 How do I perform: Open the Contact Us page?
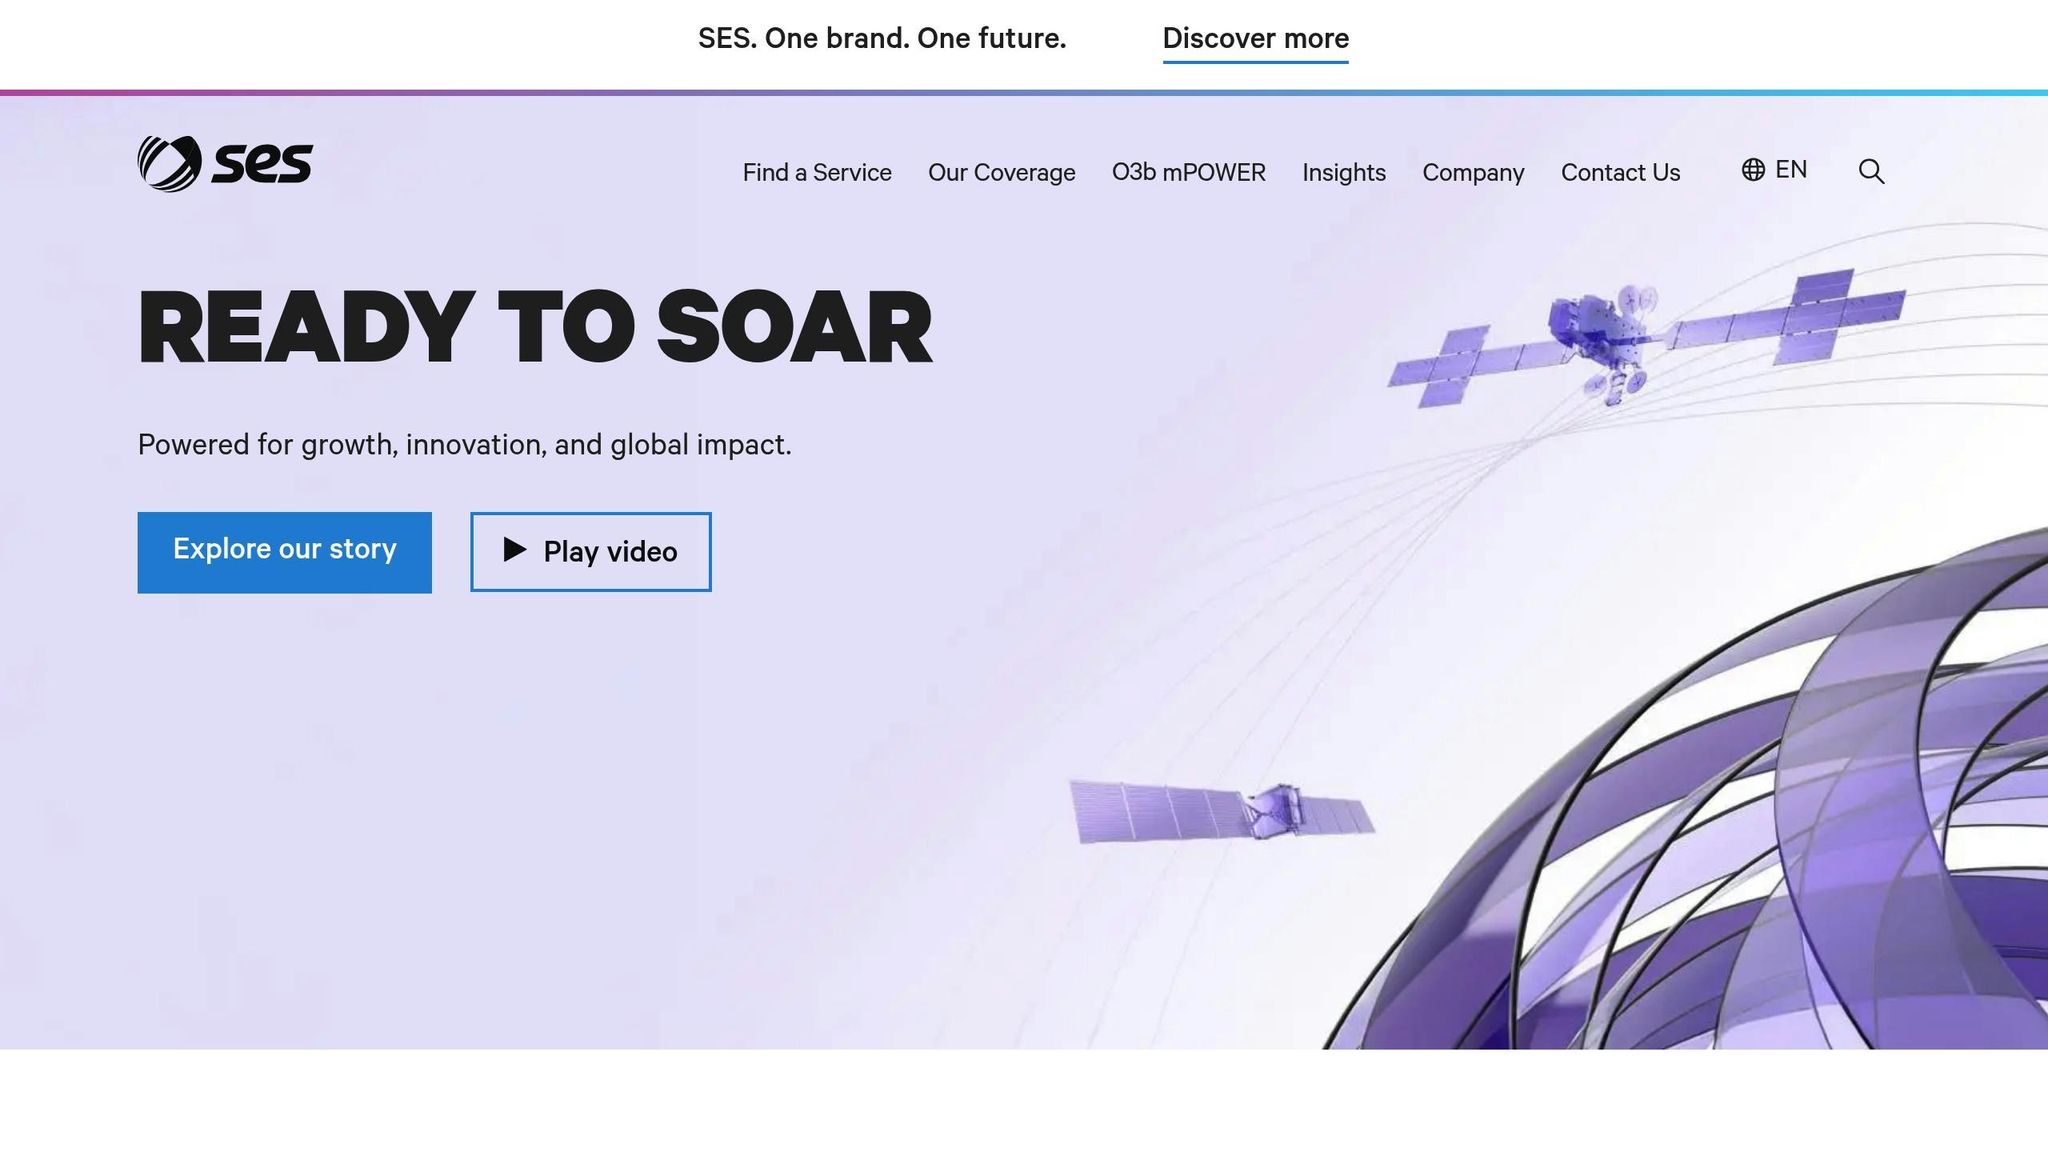[x=1620, y=172]
